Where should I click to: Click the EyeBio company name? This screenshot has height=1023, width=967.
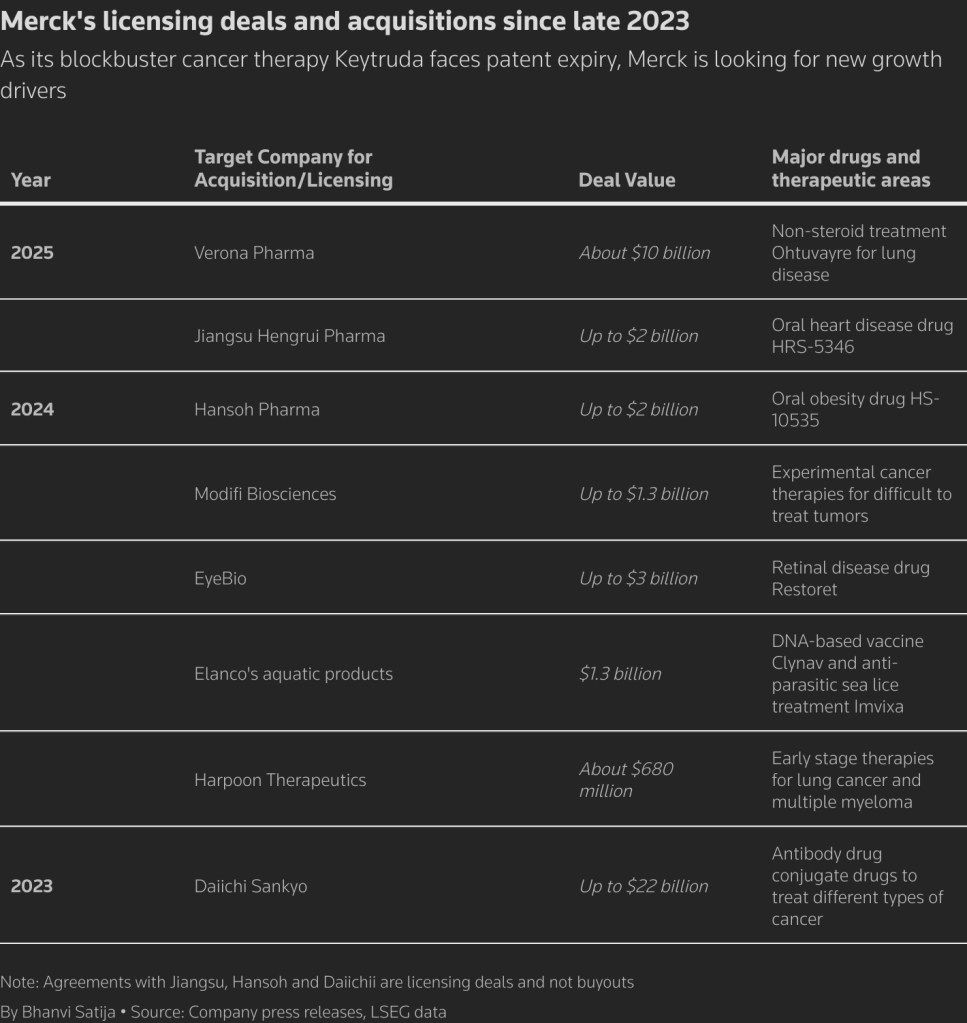tap(220, 578)
